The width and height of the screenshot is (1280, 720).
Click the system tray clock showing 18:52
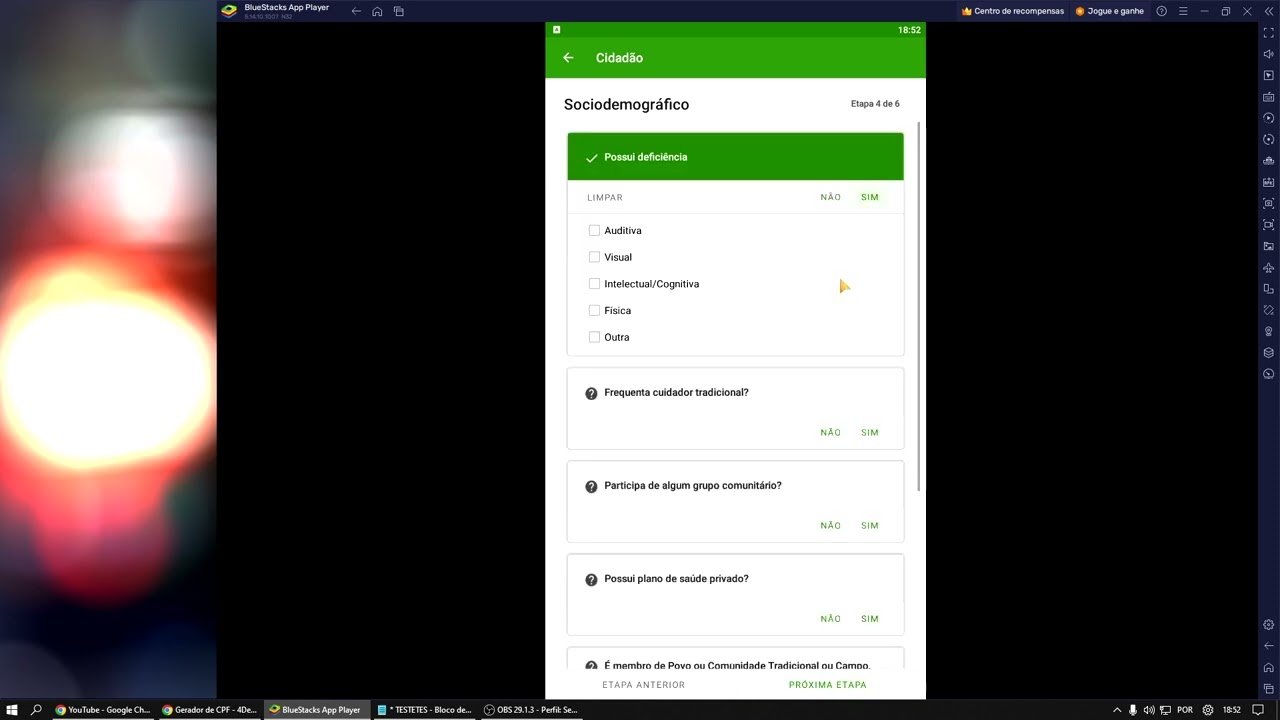point(1231,710)
